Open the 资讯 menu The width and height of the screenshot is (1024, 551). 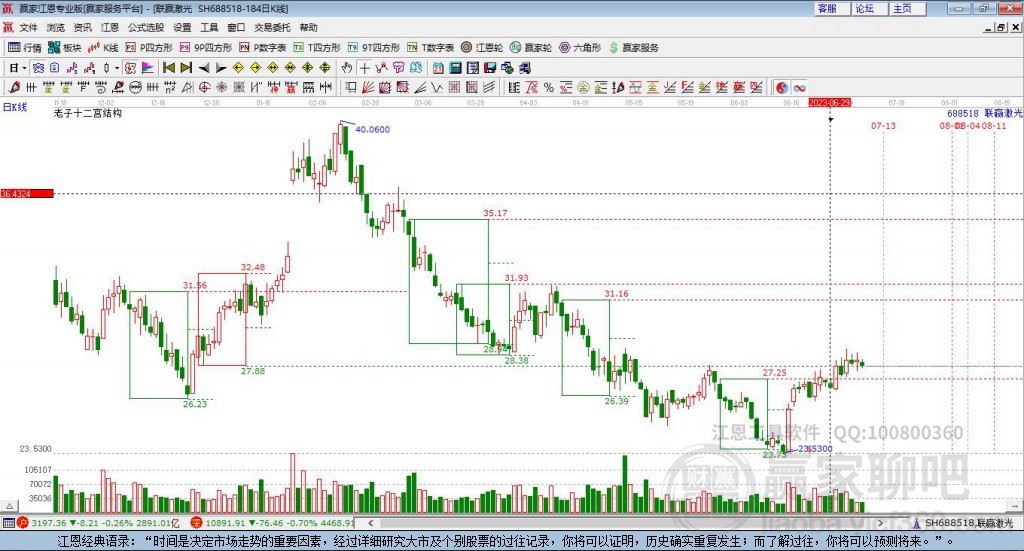click(82, 27)
